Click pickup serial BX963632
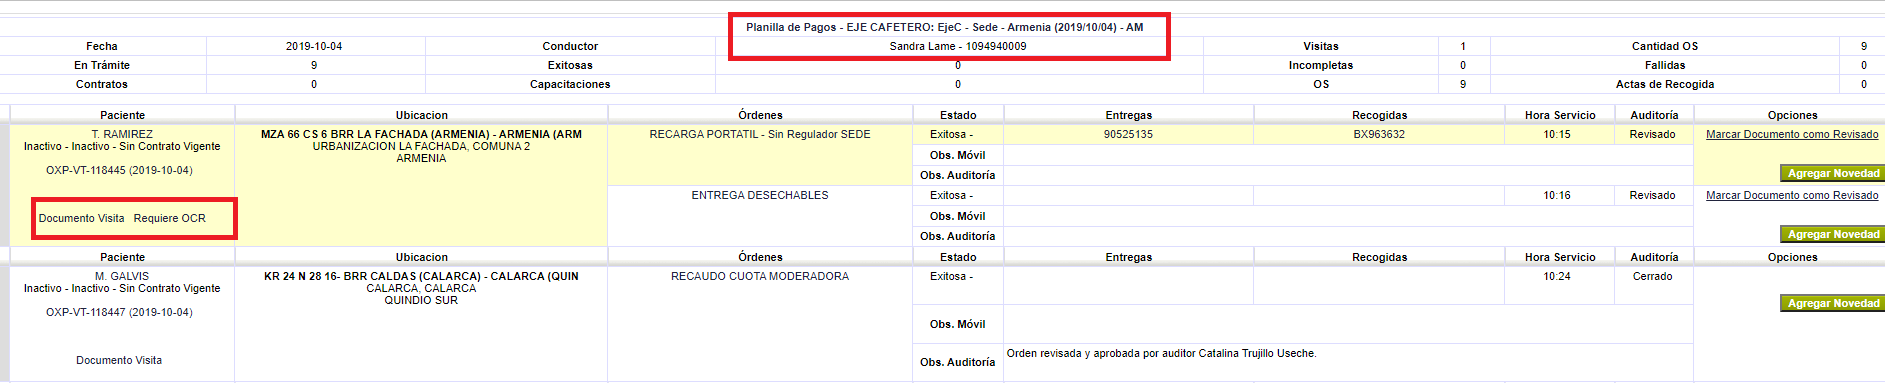 tap(1379, 134)
